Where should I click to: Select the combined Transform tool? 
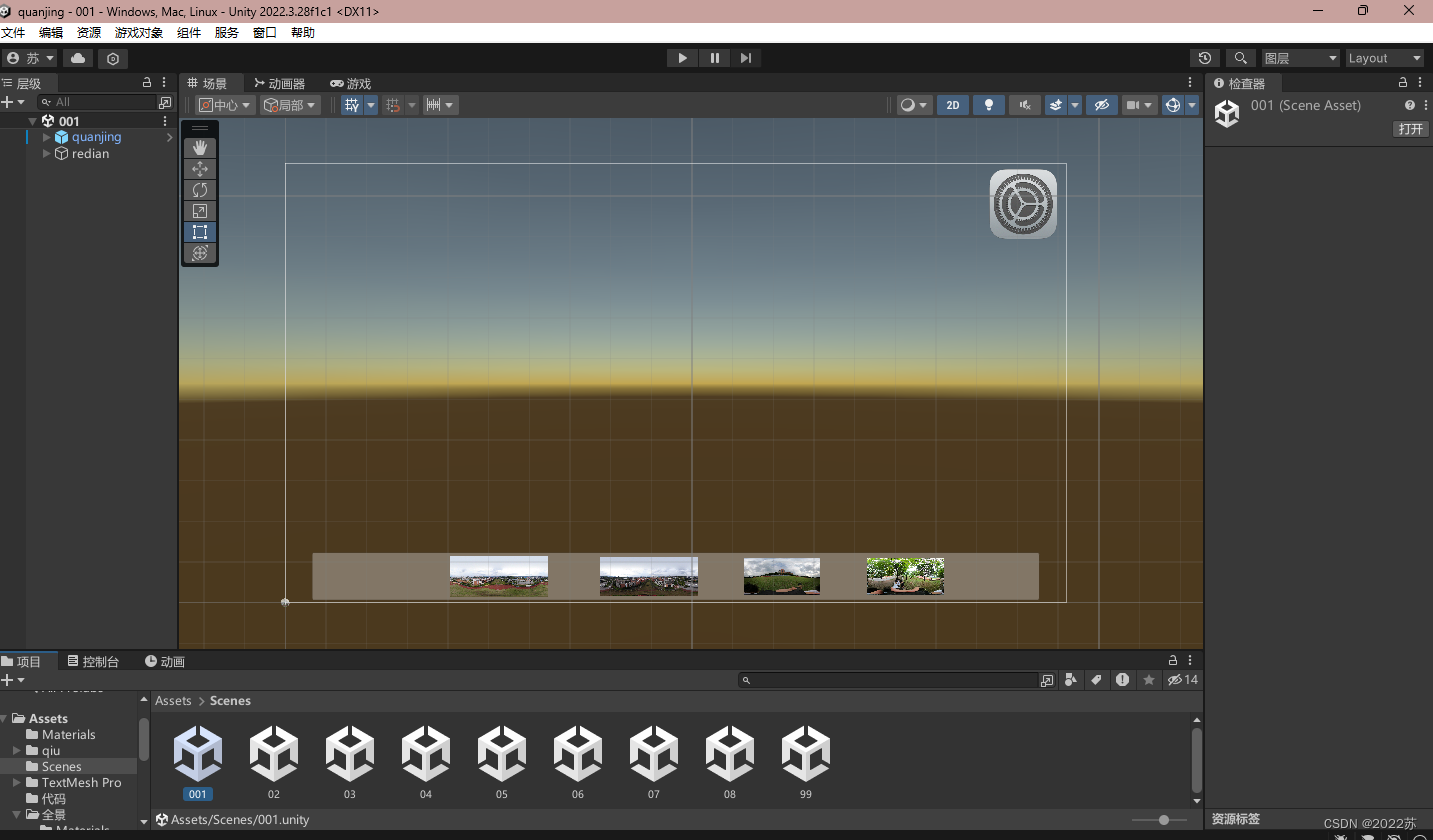point(200,253)
